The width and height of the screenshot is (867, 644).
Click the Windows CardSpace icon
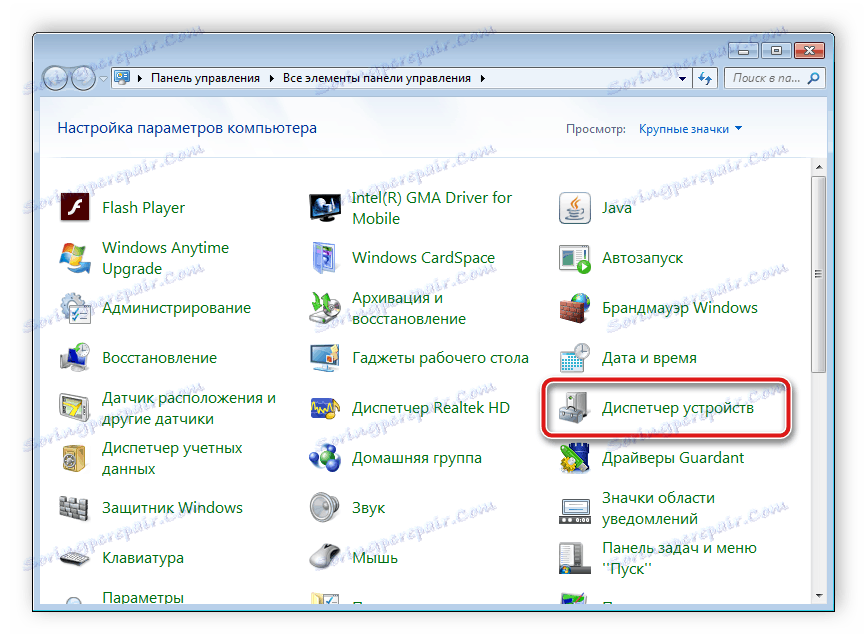tap(324, 258)
